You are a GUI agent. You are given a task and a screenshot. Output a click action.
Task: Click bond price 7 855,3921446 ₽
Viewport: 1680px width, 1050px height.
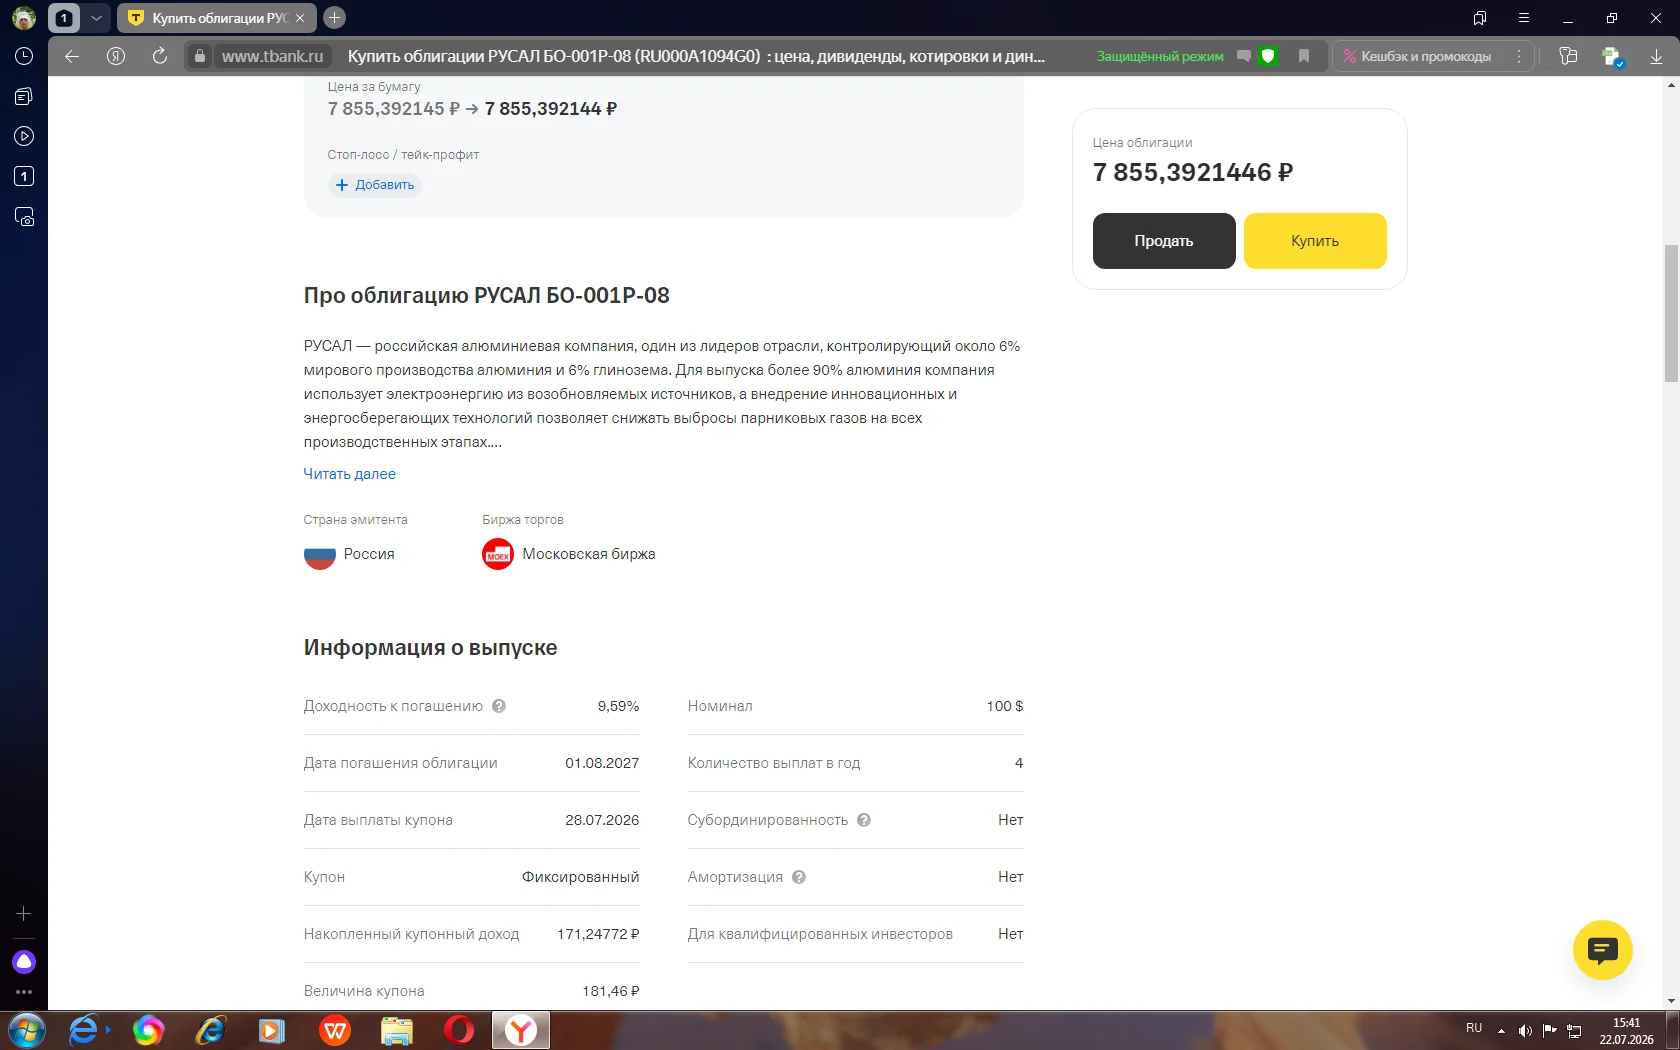click(x=1193, y=173)
